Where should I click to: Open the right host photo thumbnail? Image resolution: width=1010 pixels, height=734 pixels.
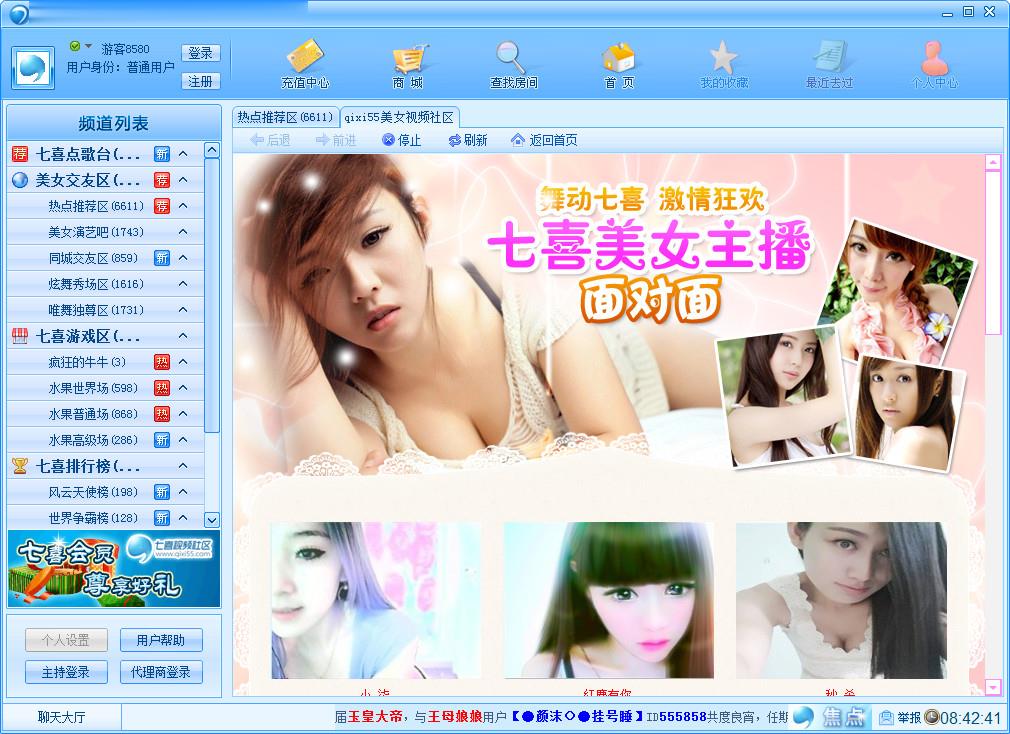pyautogui.click(x=841, y=600)
